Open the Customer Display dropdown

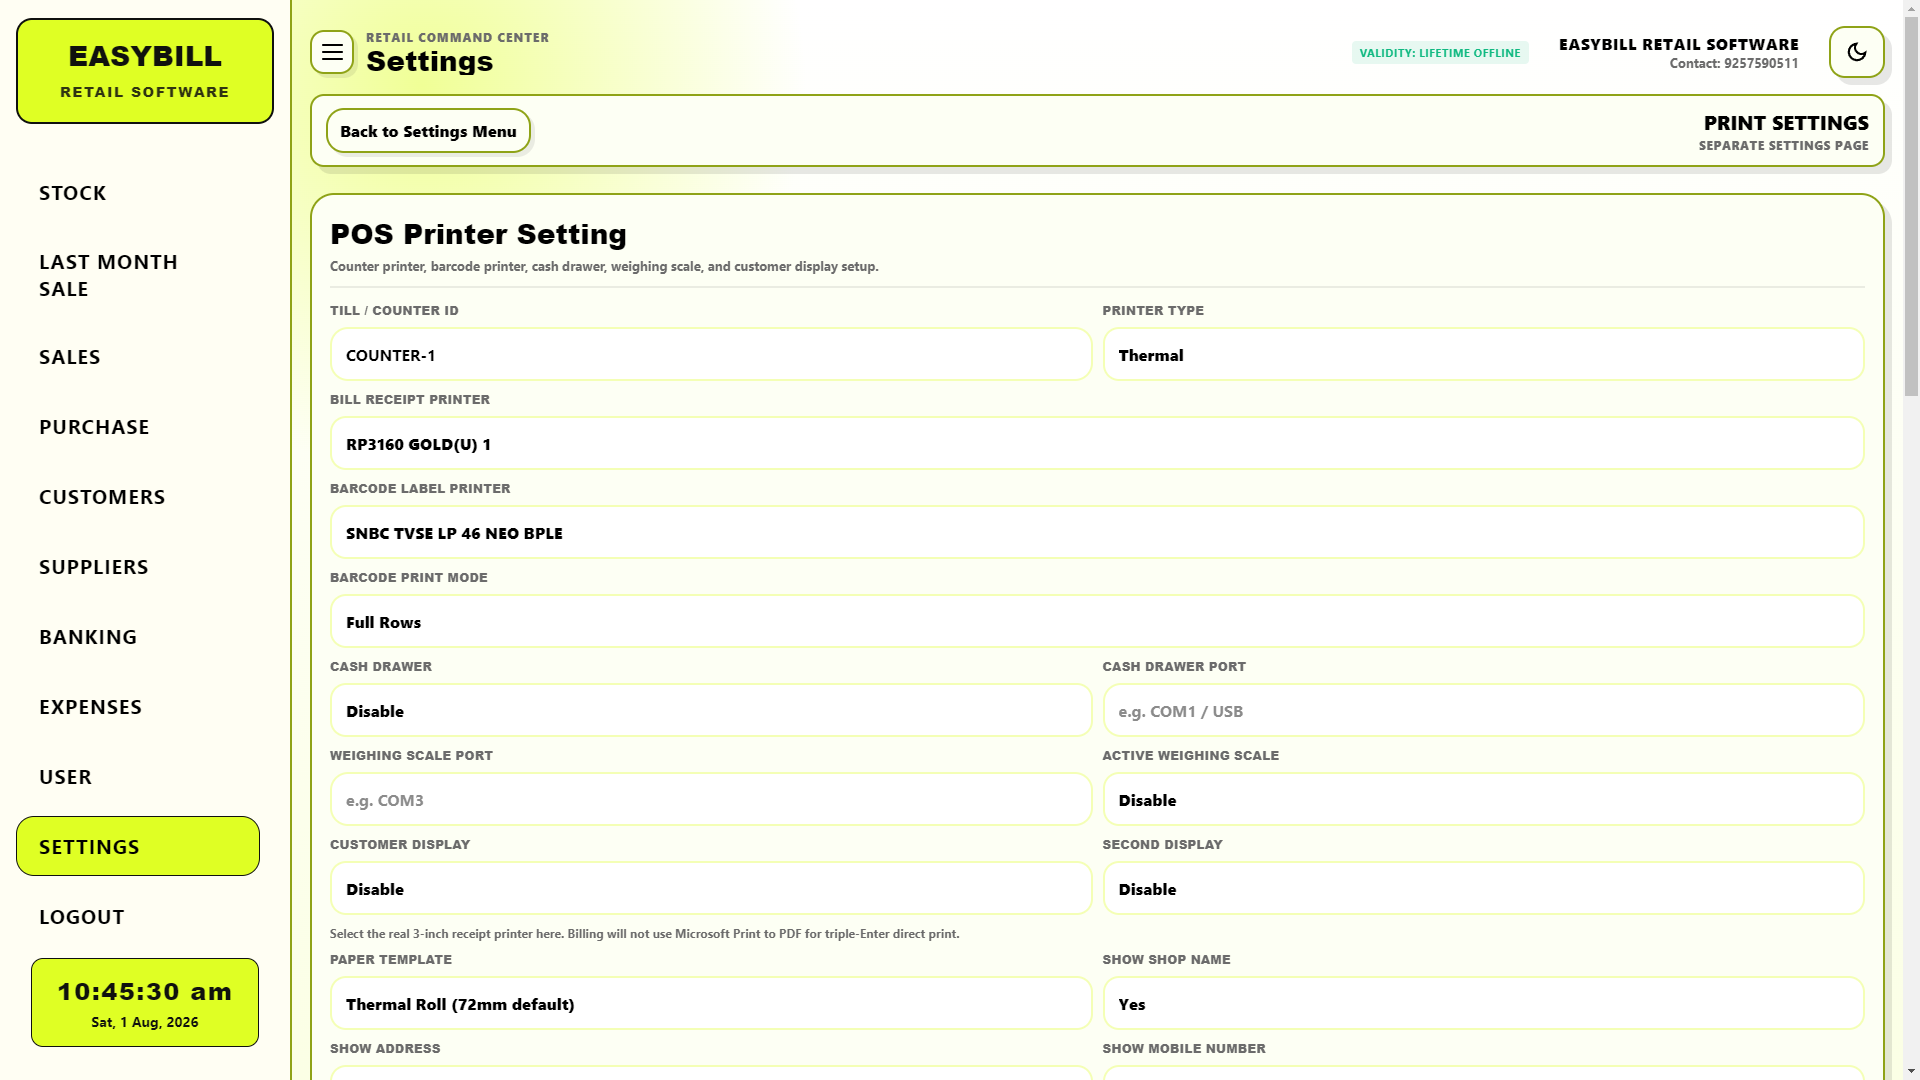click(711, 889)
